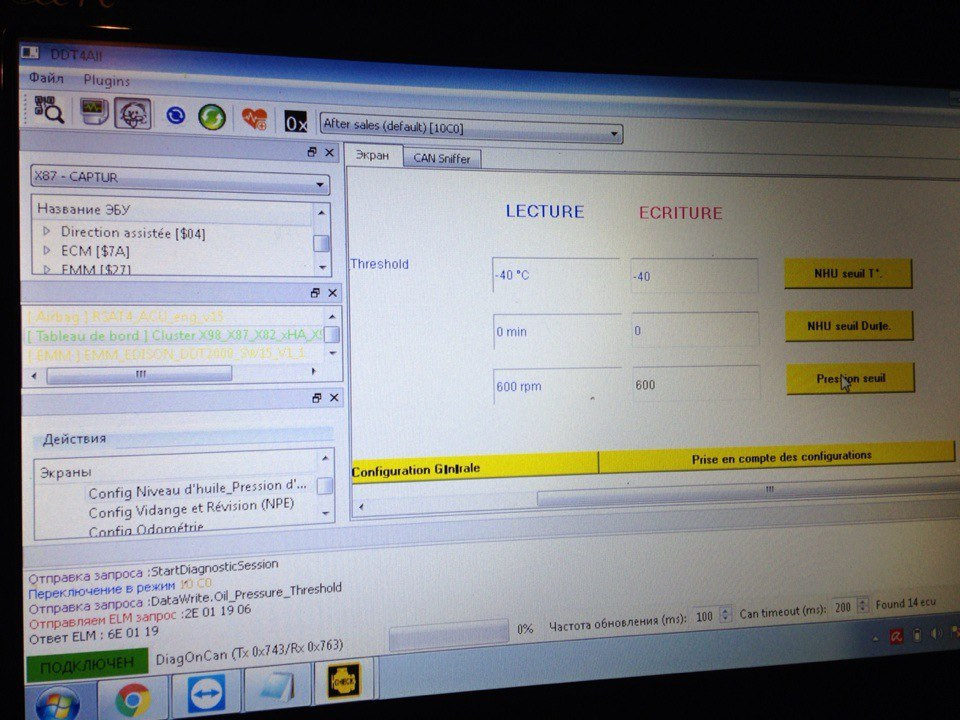Click the 0 min lecture field
This screenshot has height=720, width=960.
pyautogui.click(x=557, y=331)
